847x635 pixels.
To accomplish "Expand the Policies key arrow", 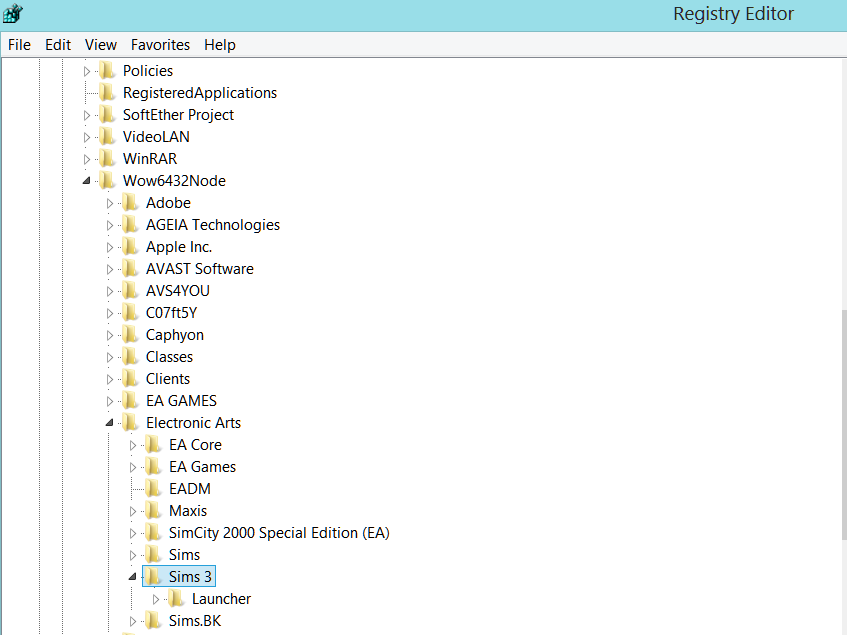I will (x=87, y=71).
